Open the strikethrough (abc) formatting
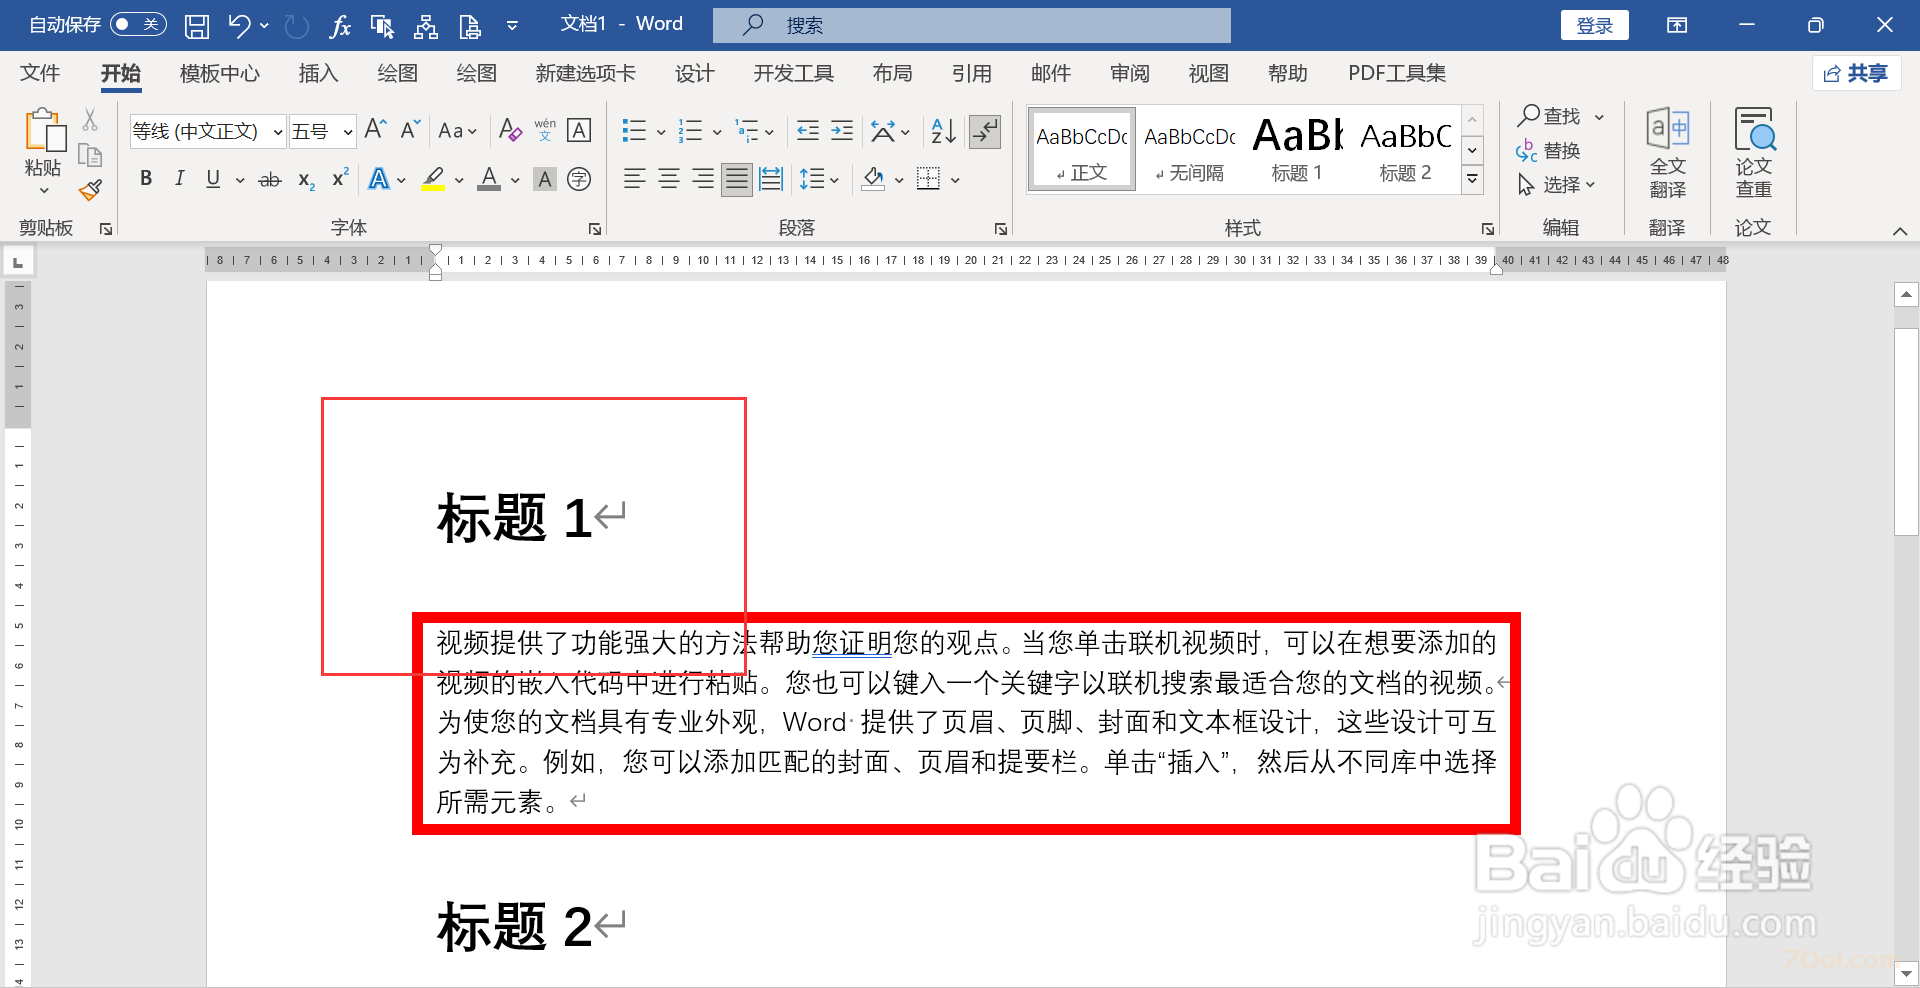 point(270,180)
